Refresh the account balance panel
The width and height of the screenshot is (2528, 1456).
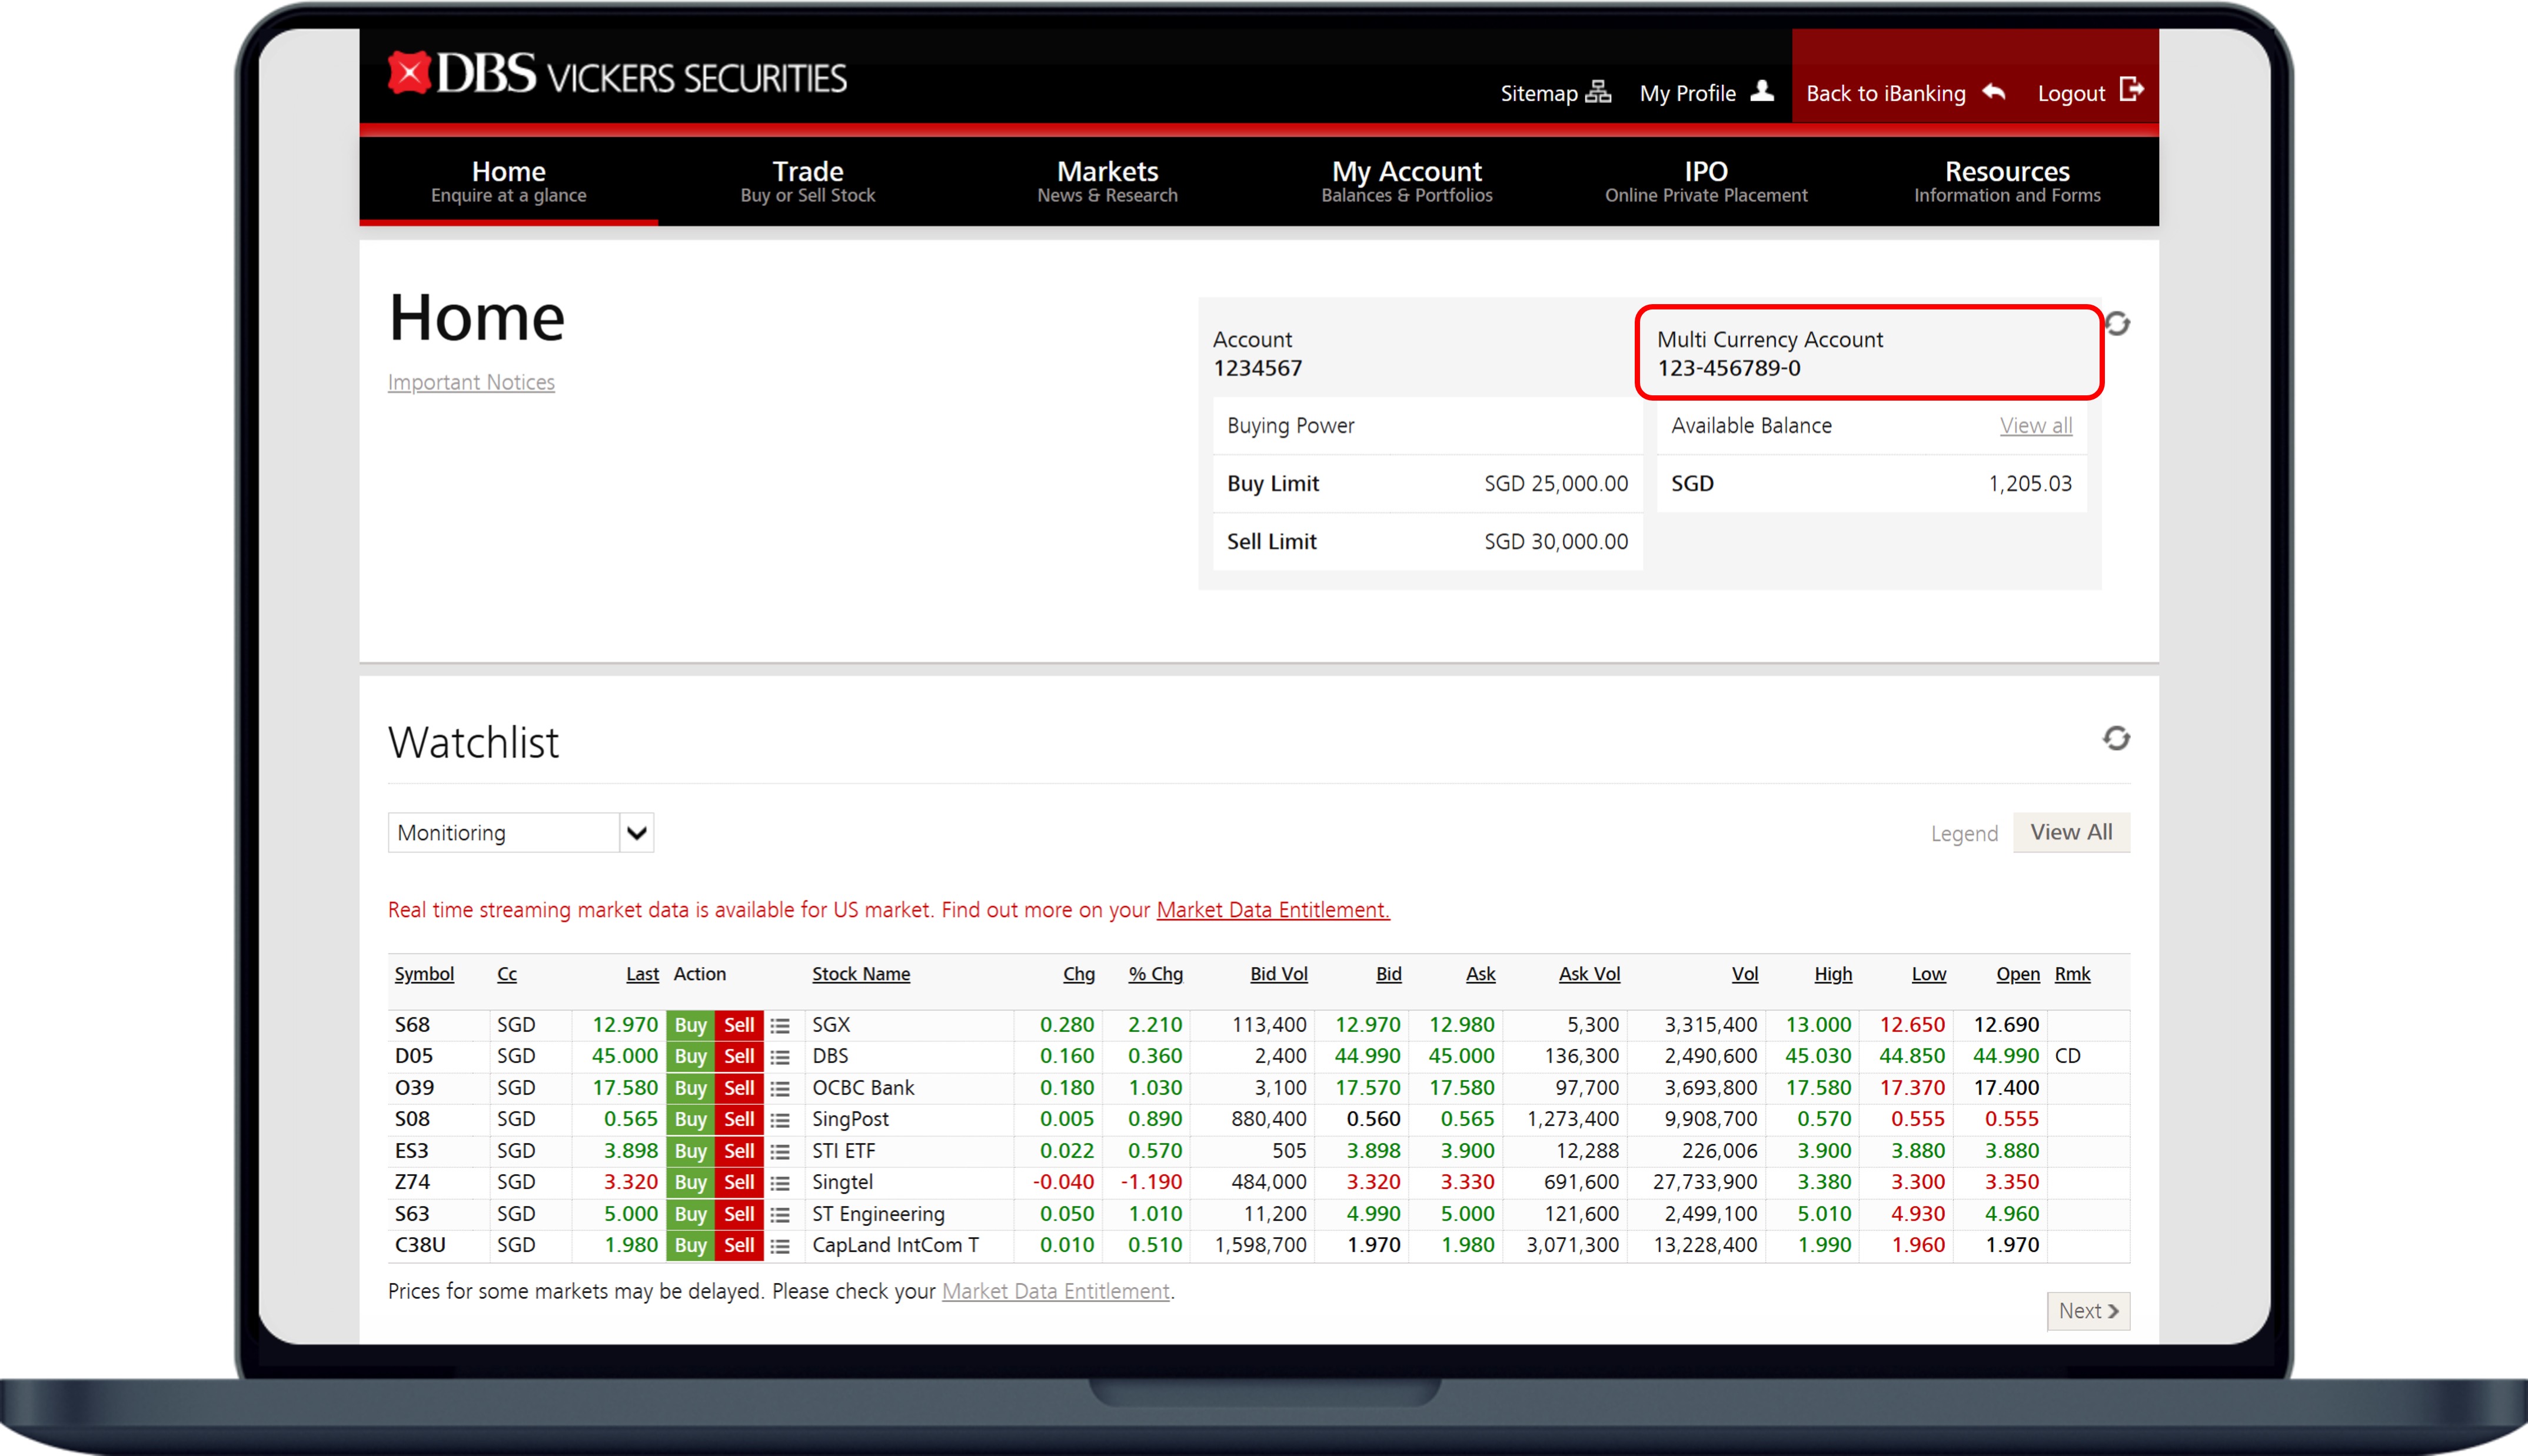pos(2117,323)
